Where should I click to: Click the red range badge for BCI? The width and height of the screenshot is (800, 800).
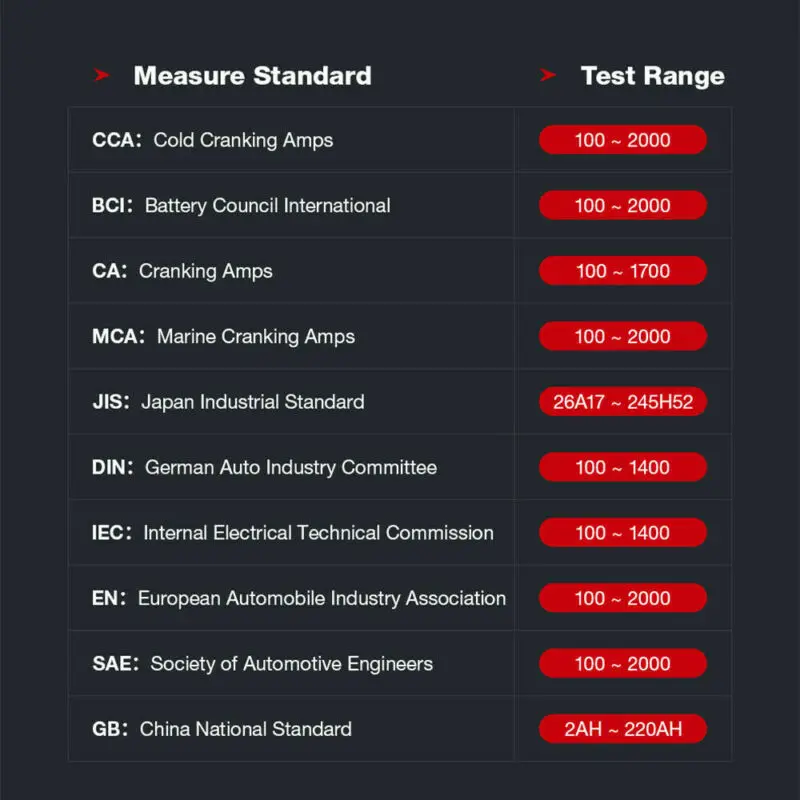[622, 206]
